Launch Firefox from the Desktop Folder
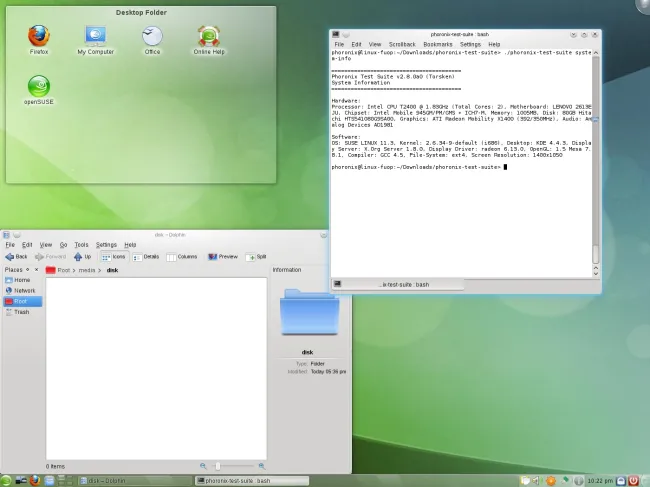The width and height of the screenshot is (650, 487). tap(39, 40)
